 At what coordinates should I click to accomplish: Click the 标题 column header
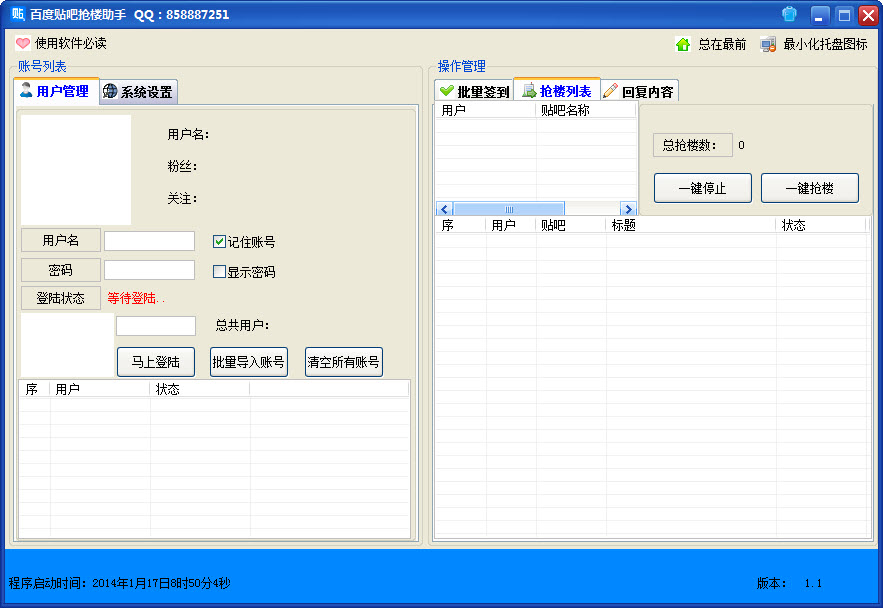pos(690,225)
